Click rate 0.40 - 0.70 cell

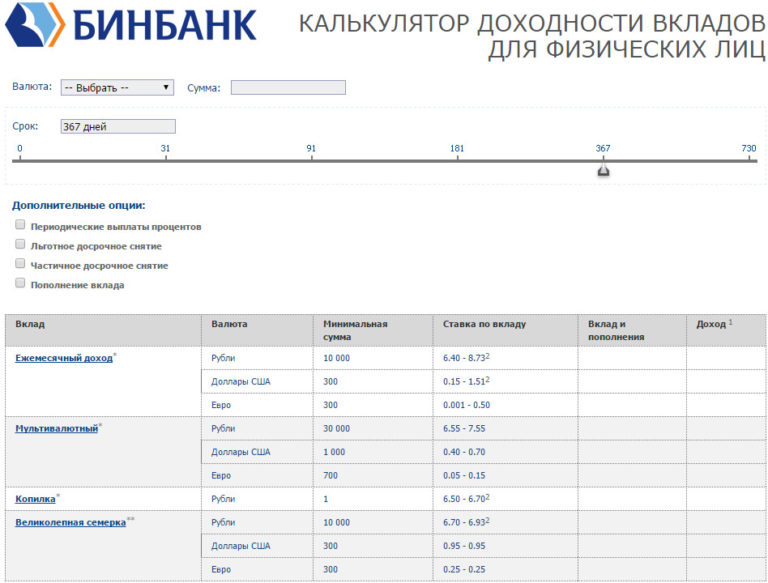[x=505, y=452]
